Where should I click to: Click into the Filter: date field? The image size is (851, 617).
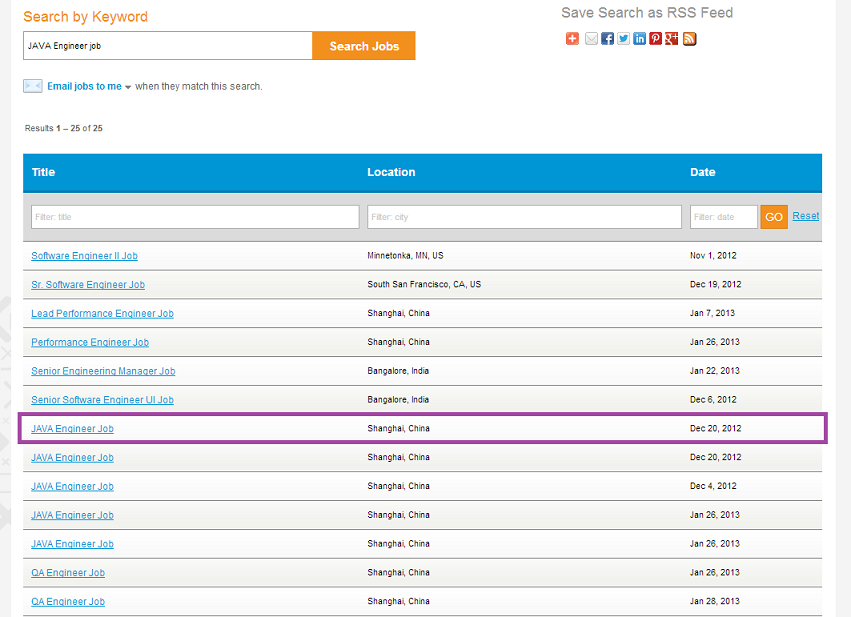point(723,217)
